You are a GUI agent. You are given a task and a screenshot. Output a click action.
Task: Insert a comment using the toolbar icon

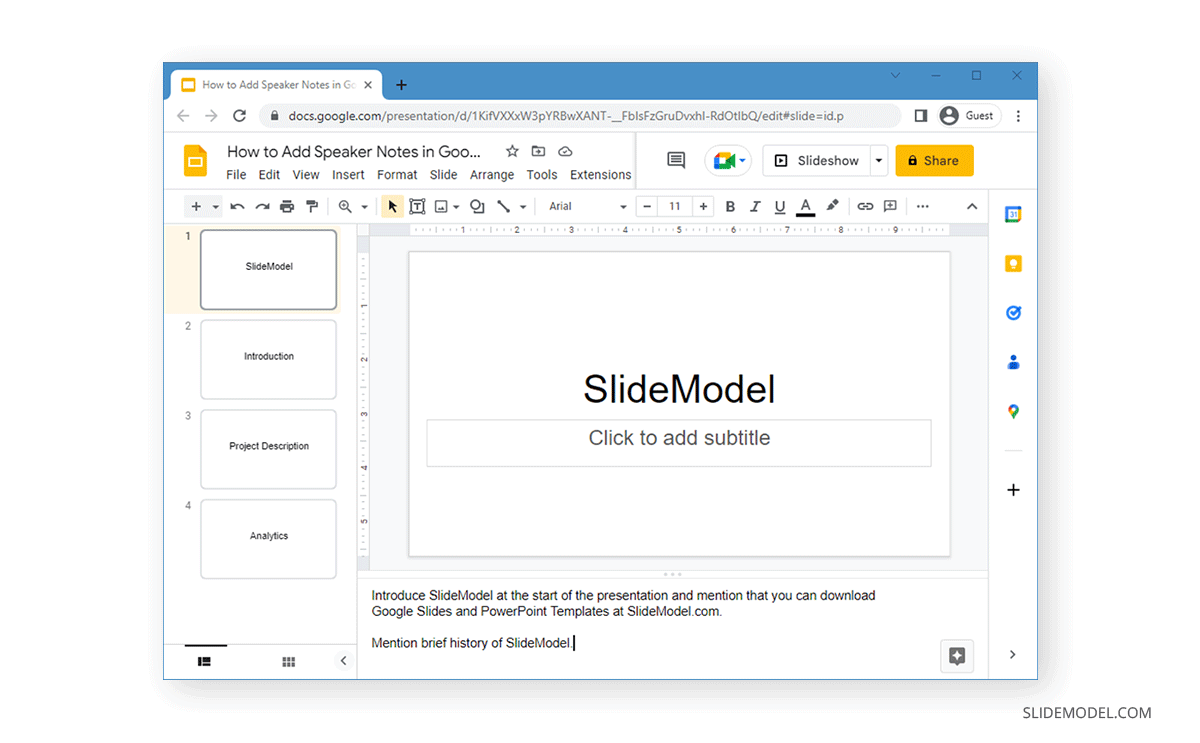click(889, 206)
